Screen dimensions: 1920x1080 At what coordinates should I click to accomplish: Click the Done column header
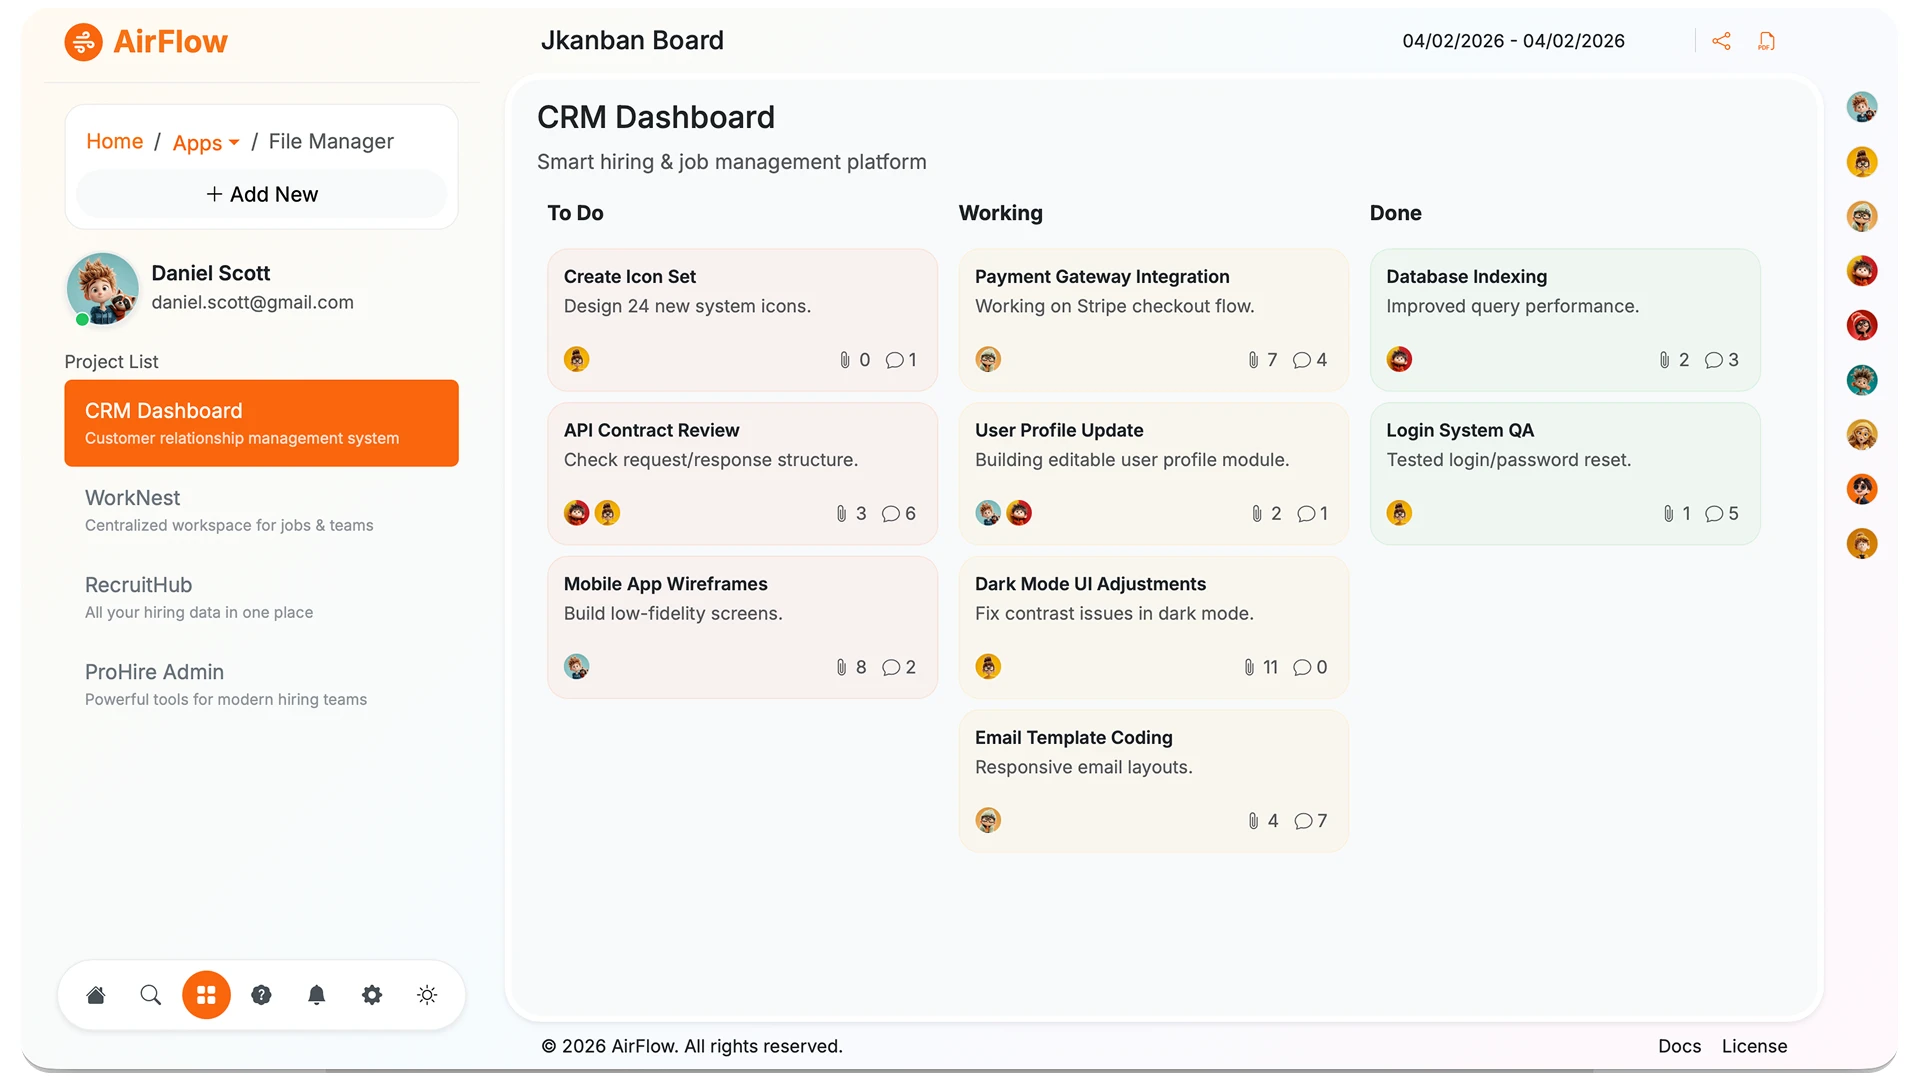[1395, 213]
